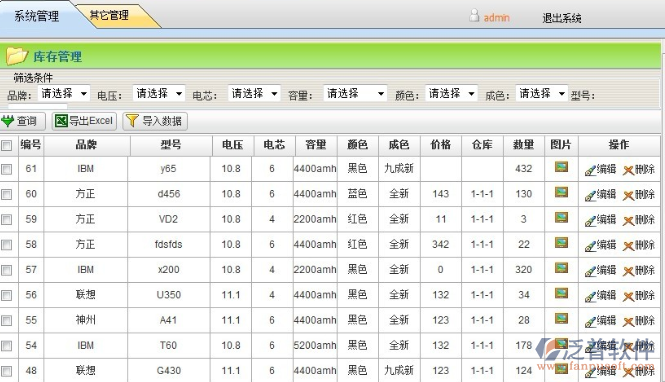This screenshot has height=382, width=665.
Task: Delete item 59 via red X icon
Action: point(629,221)
